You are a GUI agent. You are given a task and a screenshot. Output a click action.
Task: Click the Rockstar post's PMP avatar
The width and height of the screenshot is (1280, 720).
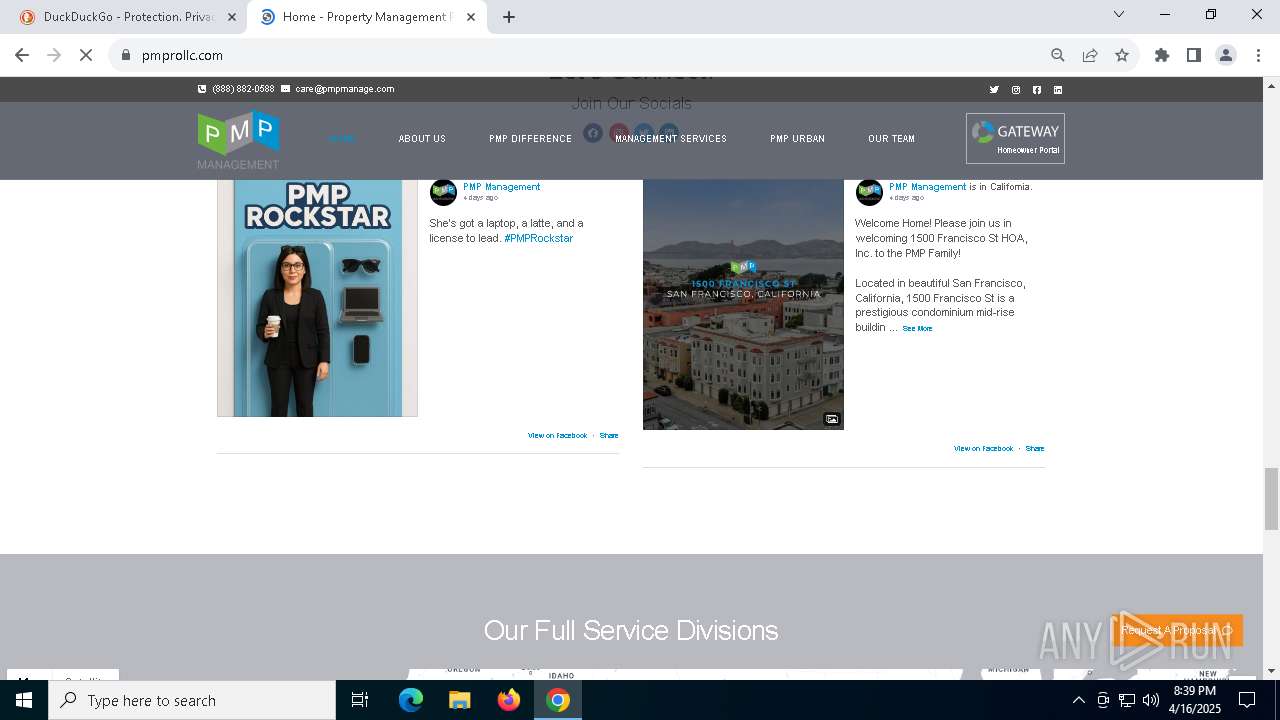pyautogui.click(x=443, y=192)
